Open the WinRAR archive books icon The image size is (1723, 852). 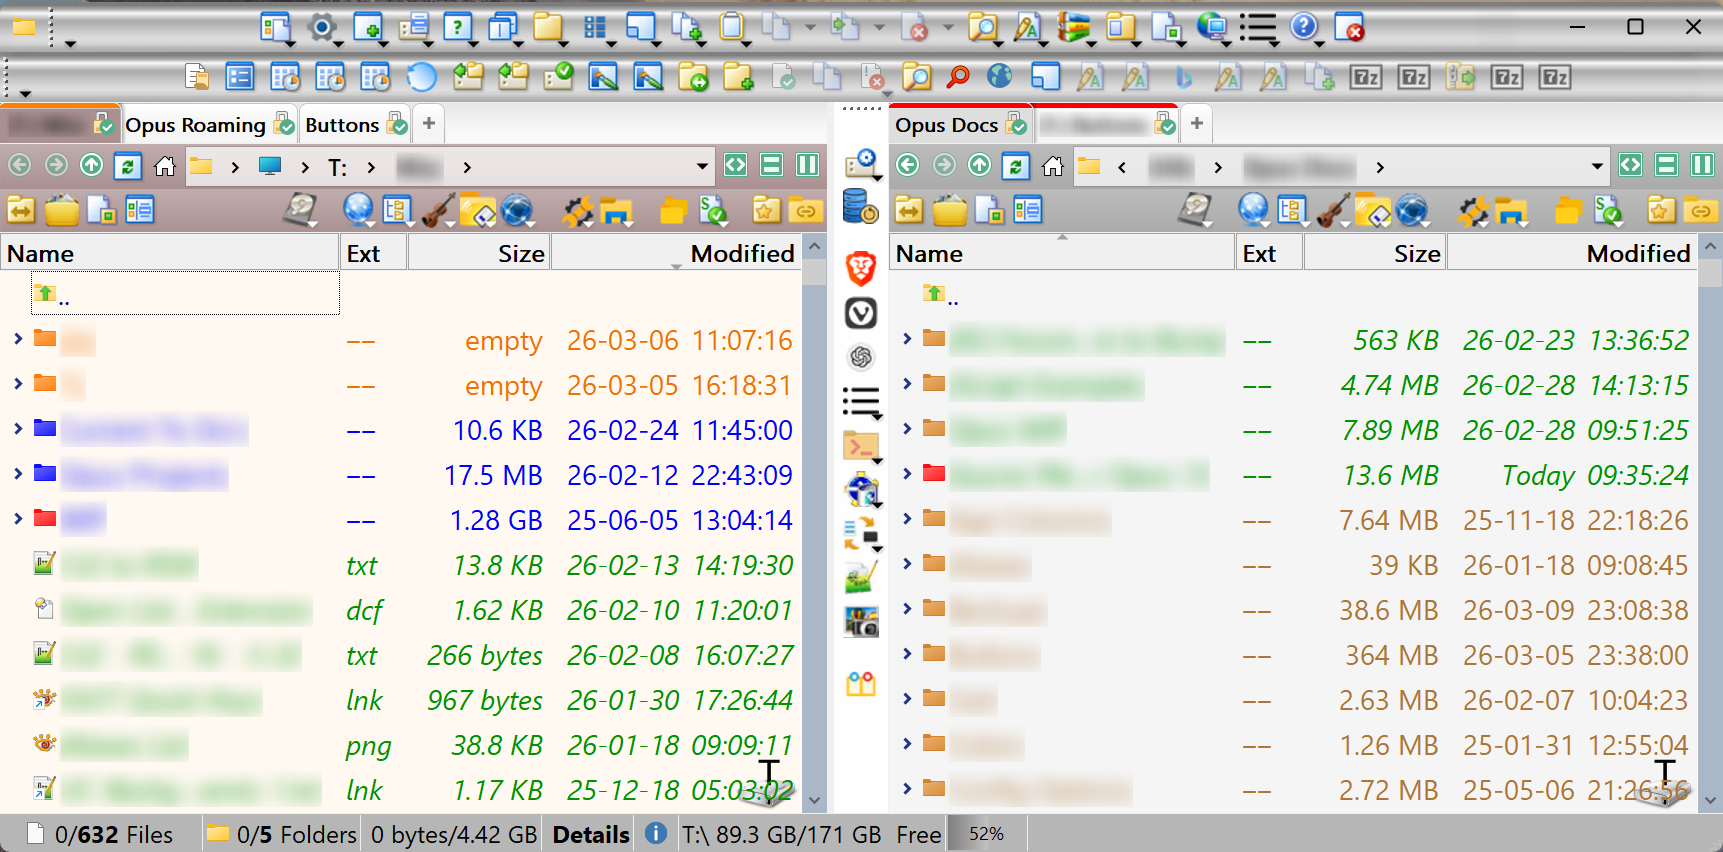coord(1074,27)
